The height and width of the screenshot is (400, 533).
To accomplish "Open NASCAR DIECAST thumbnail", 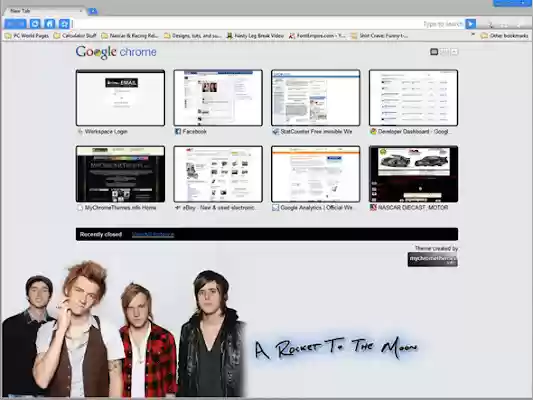I will tap(413, 174).
